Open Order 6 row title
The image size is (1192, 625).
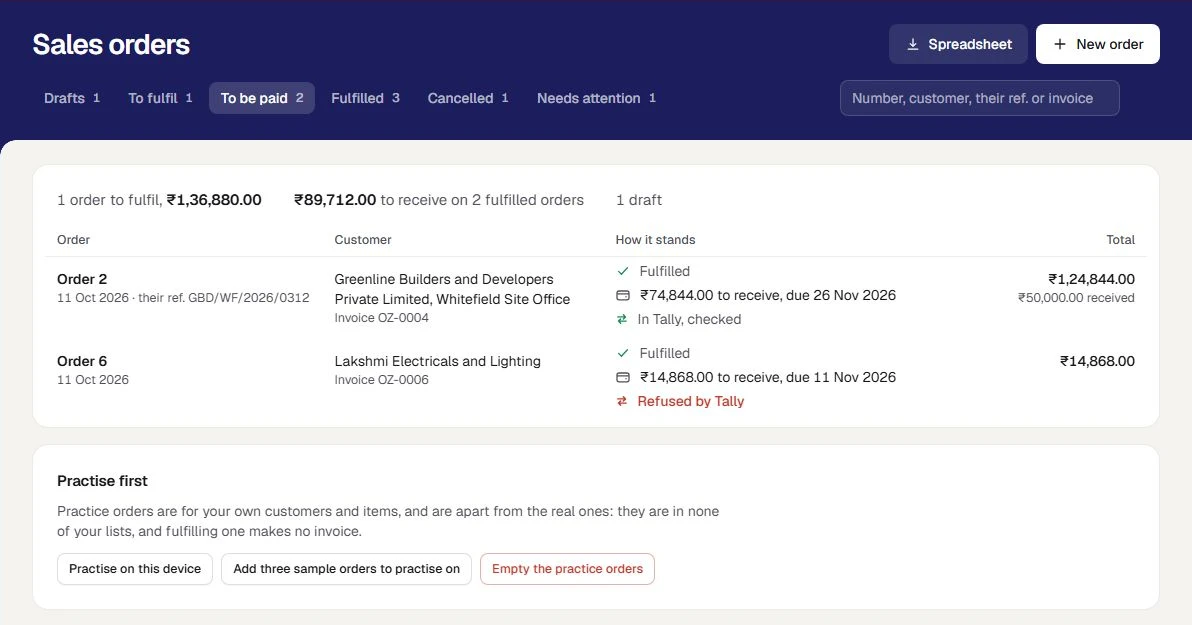tap(82, 361)
